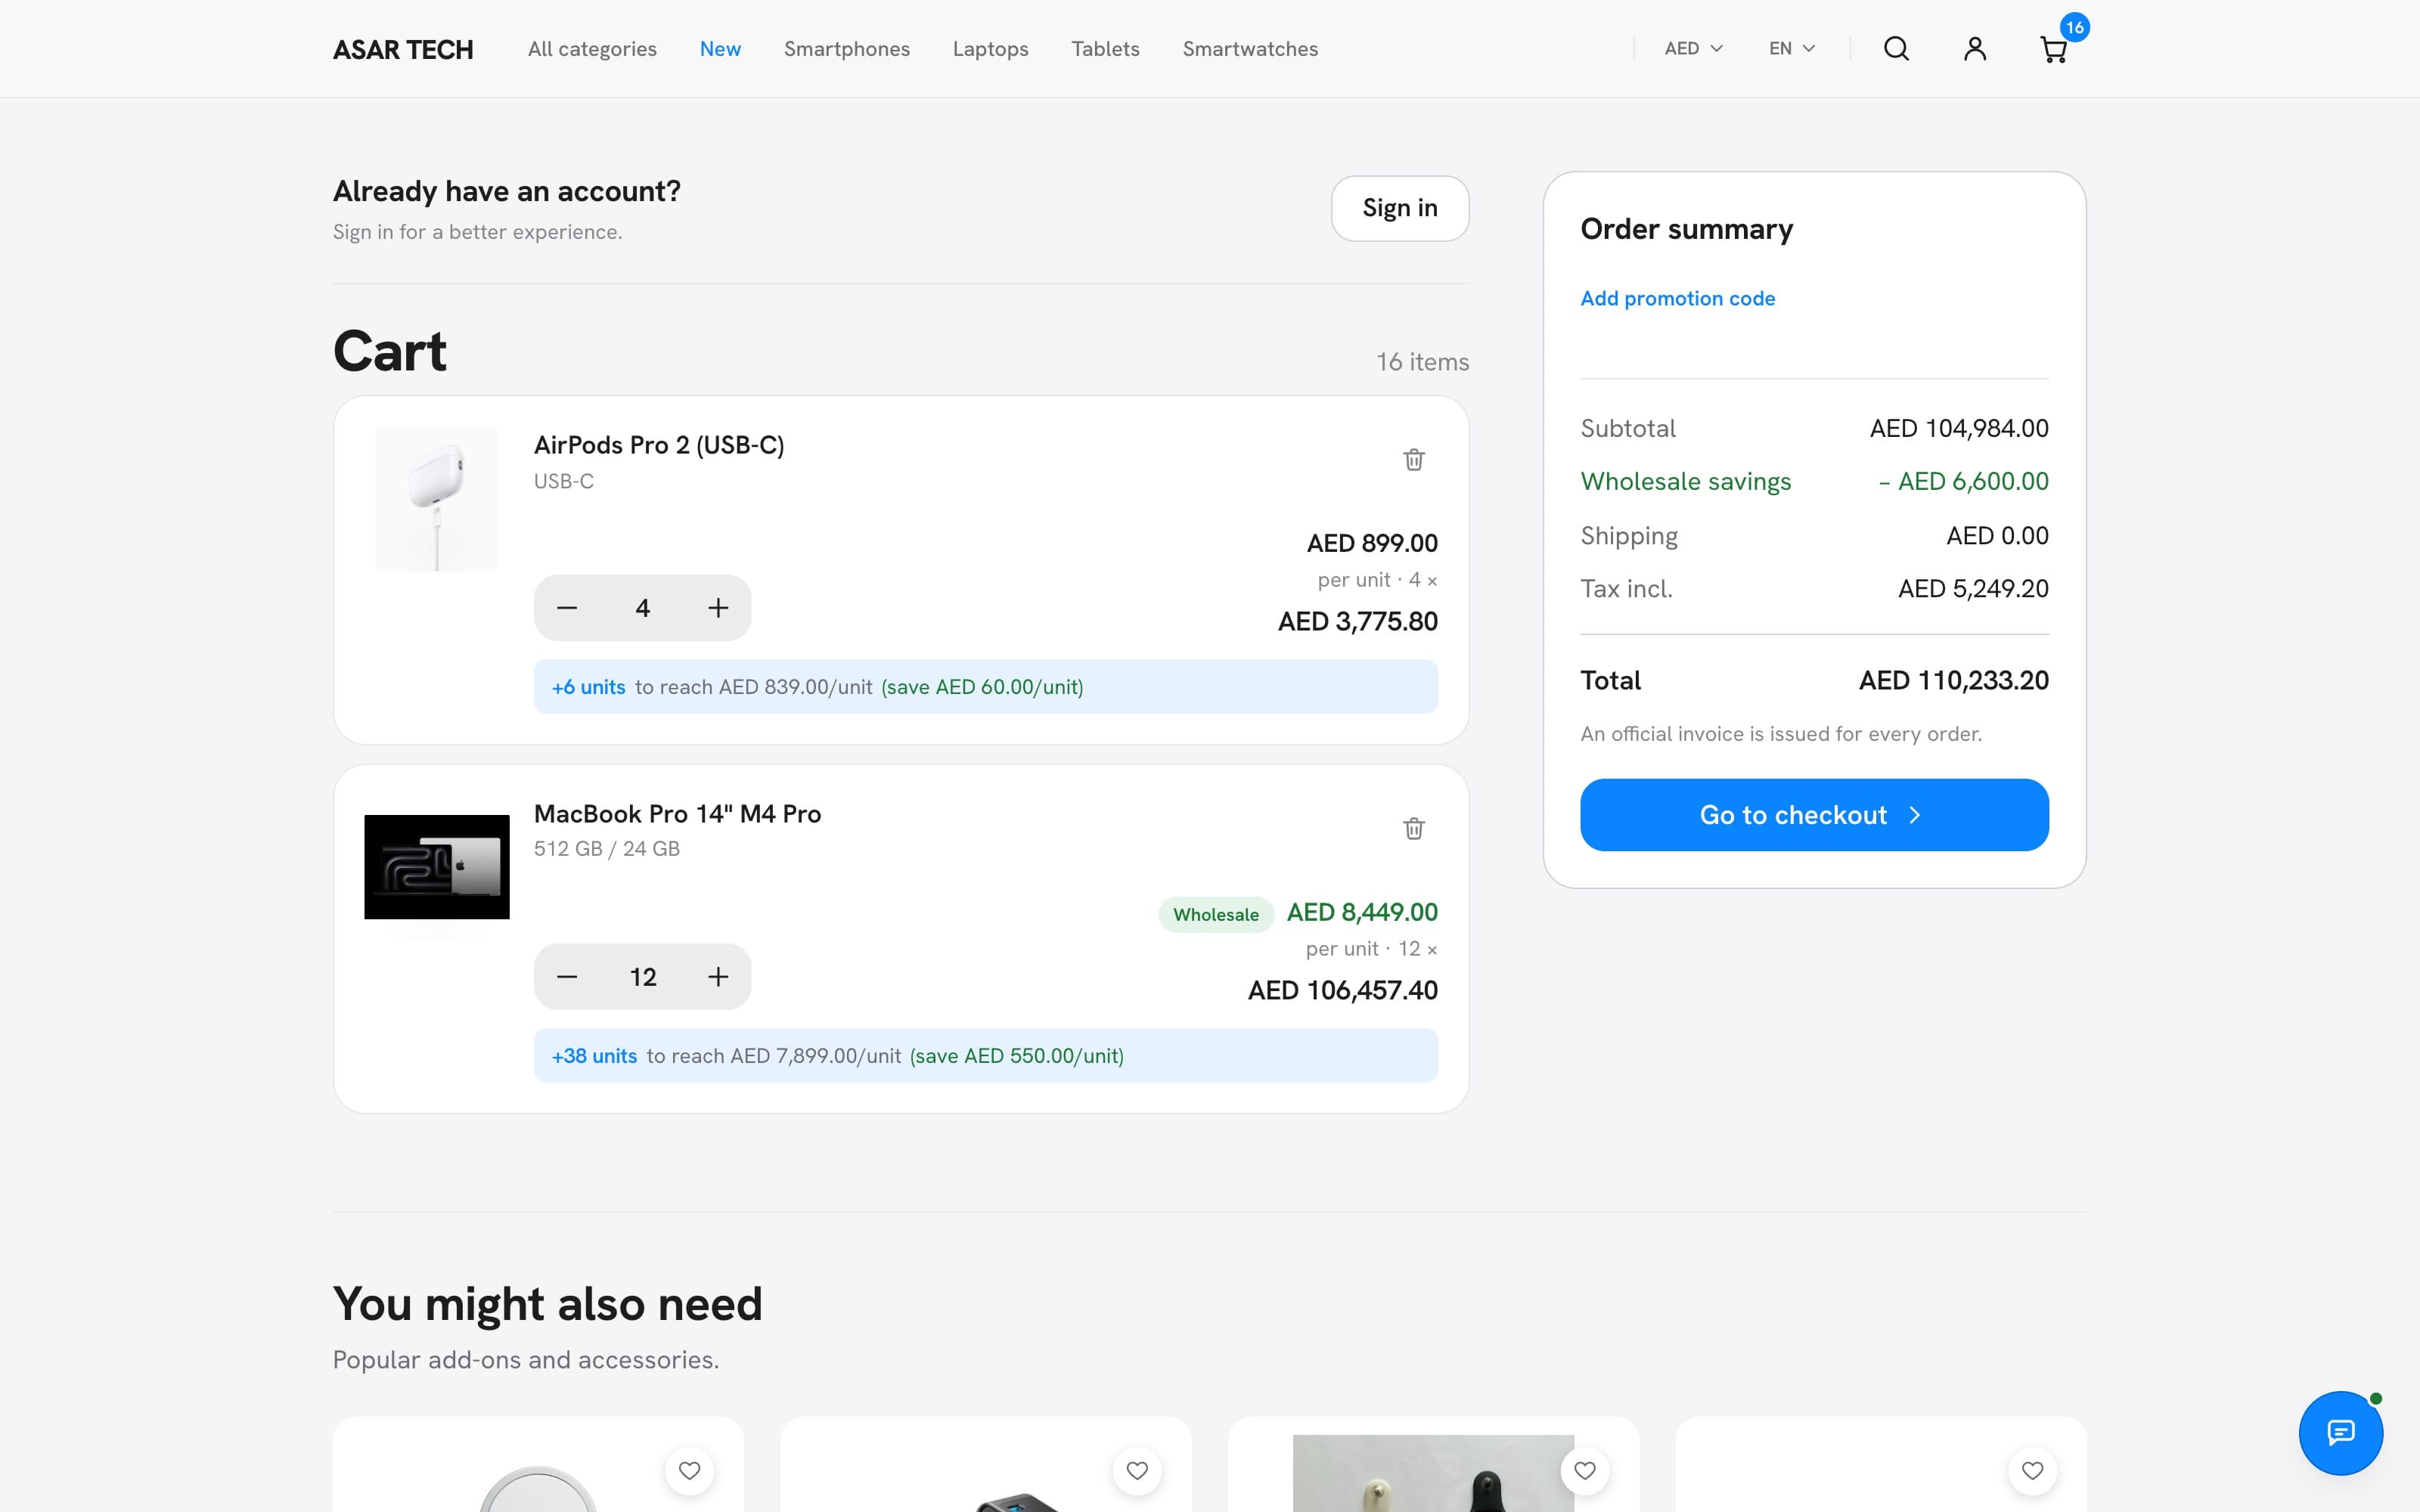Open the live chat widget

(x=2340, y=1433)
